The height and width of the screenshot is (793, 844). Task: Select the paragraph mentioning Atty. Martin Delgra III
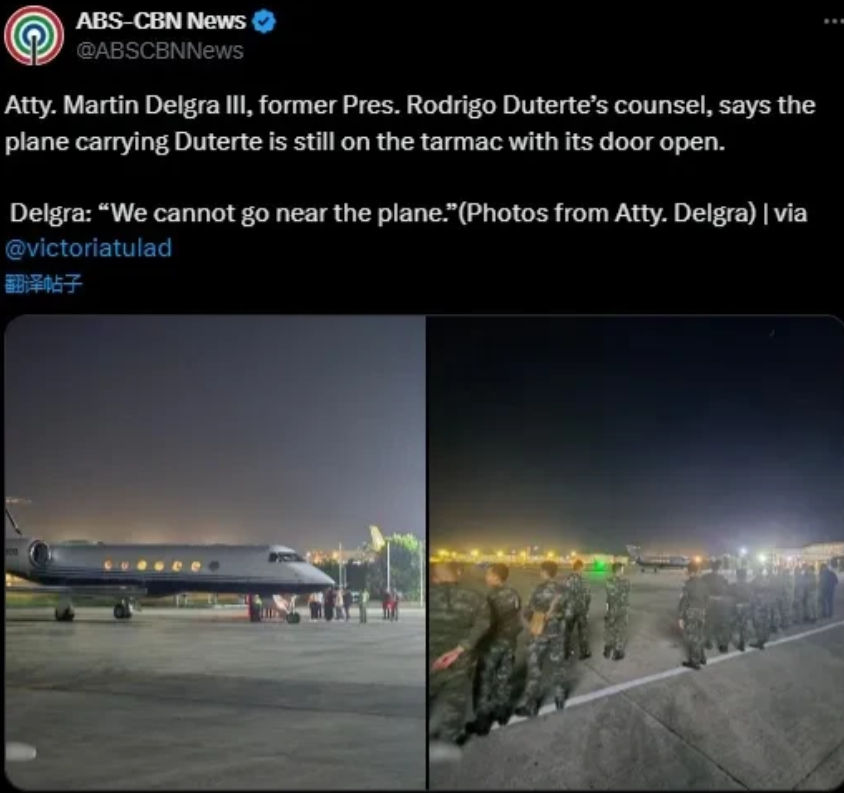(410, 123)
